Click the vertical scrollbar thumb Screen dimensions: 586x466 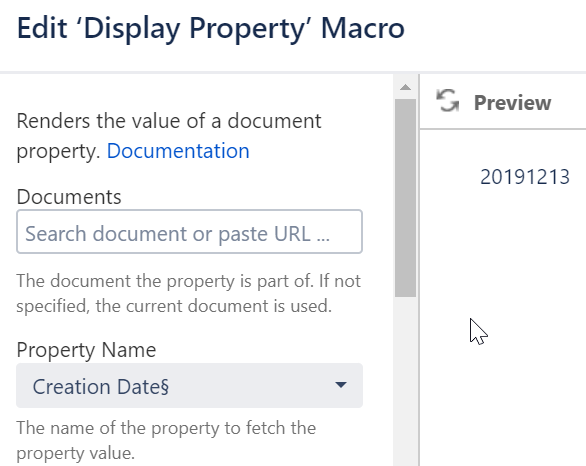click(405, 198)
